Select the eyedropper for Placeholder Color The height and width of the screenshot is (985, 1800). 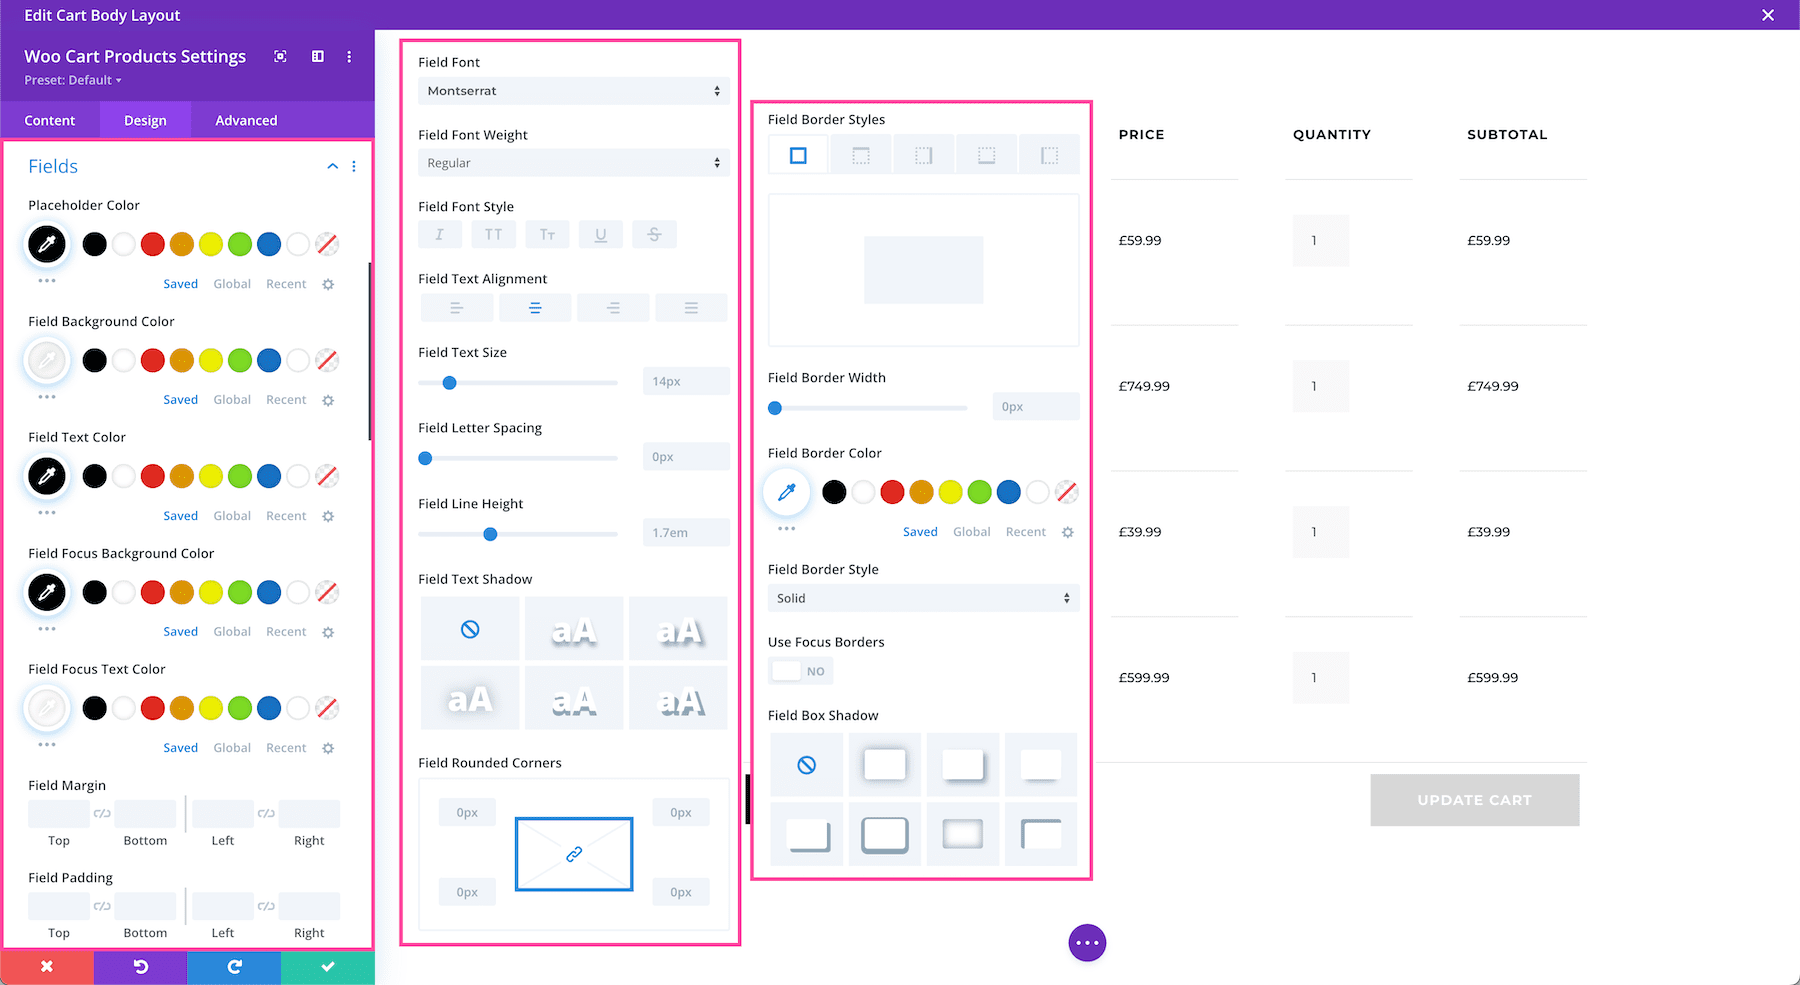pyautogui.click(x=46, y=244)
